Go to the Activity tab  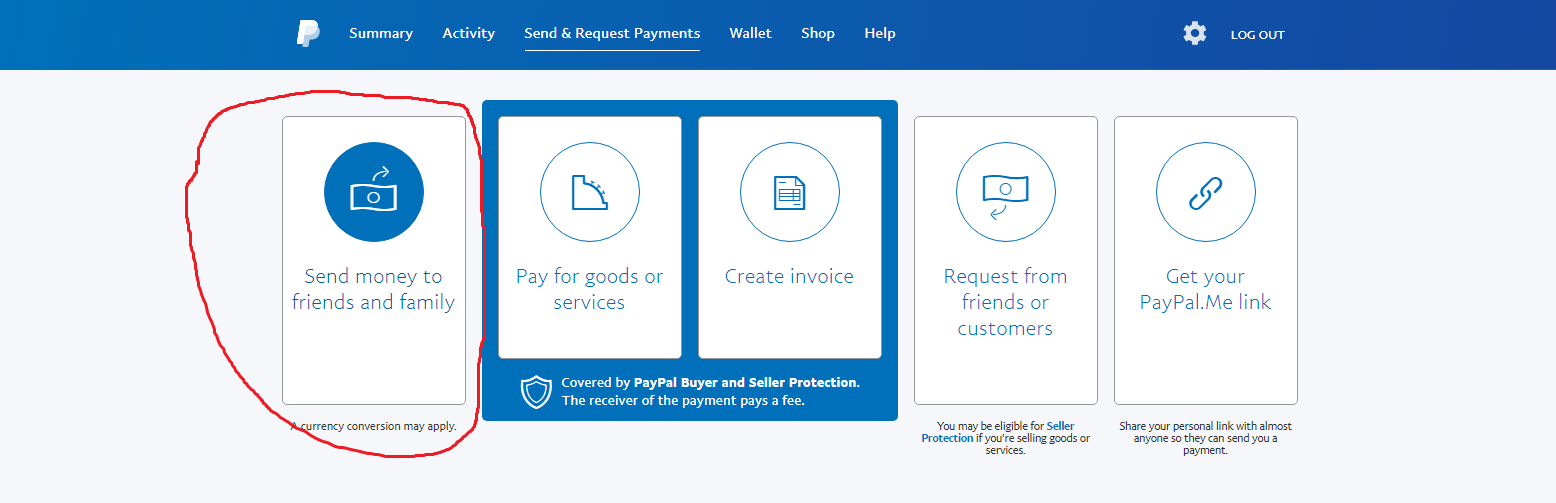[x=469, y=33]
